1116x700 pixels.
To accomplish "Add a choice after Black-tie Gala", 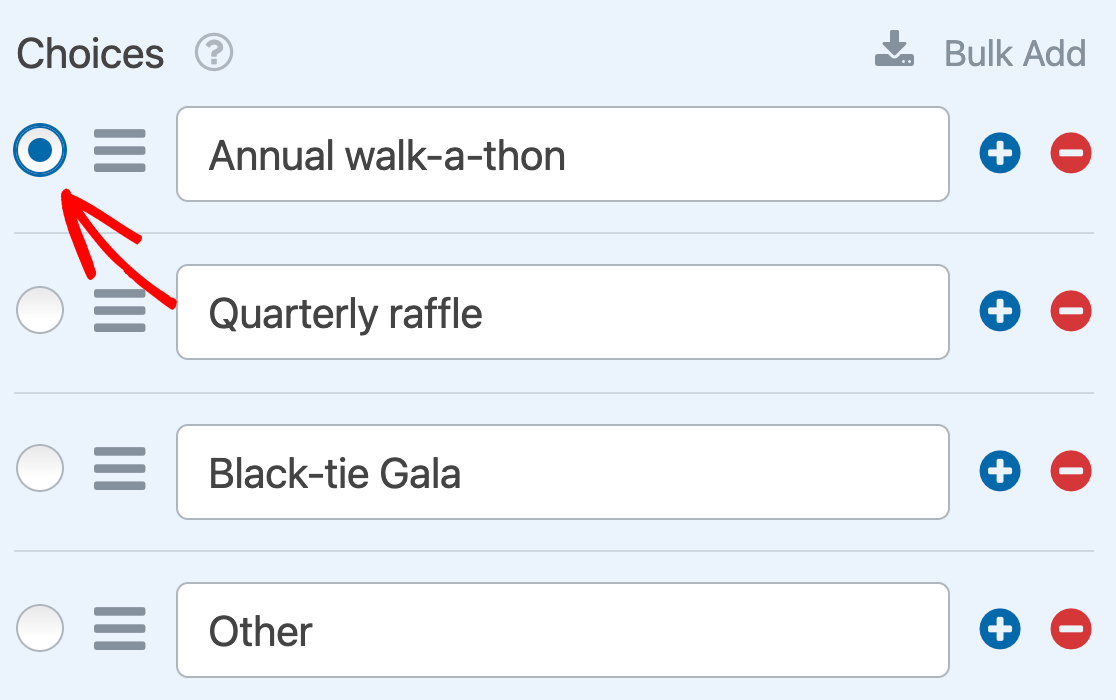I will pos(1000,471).
